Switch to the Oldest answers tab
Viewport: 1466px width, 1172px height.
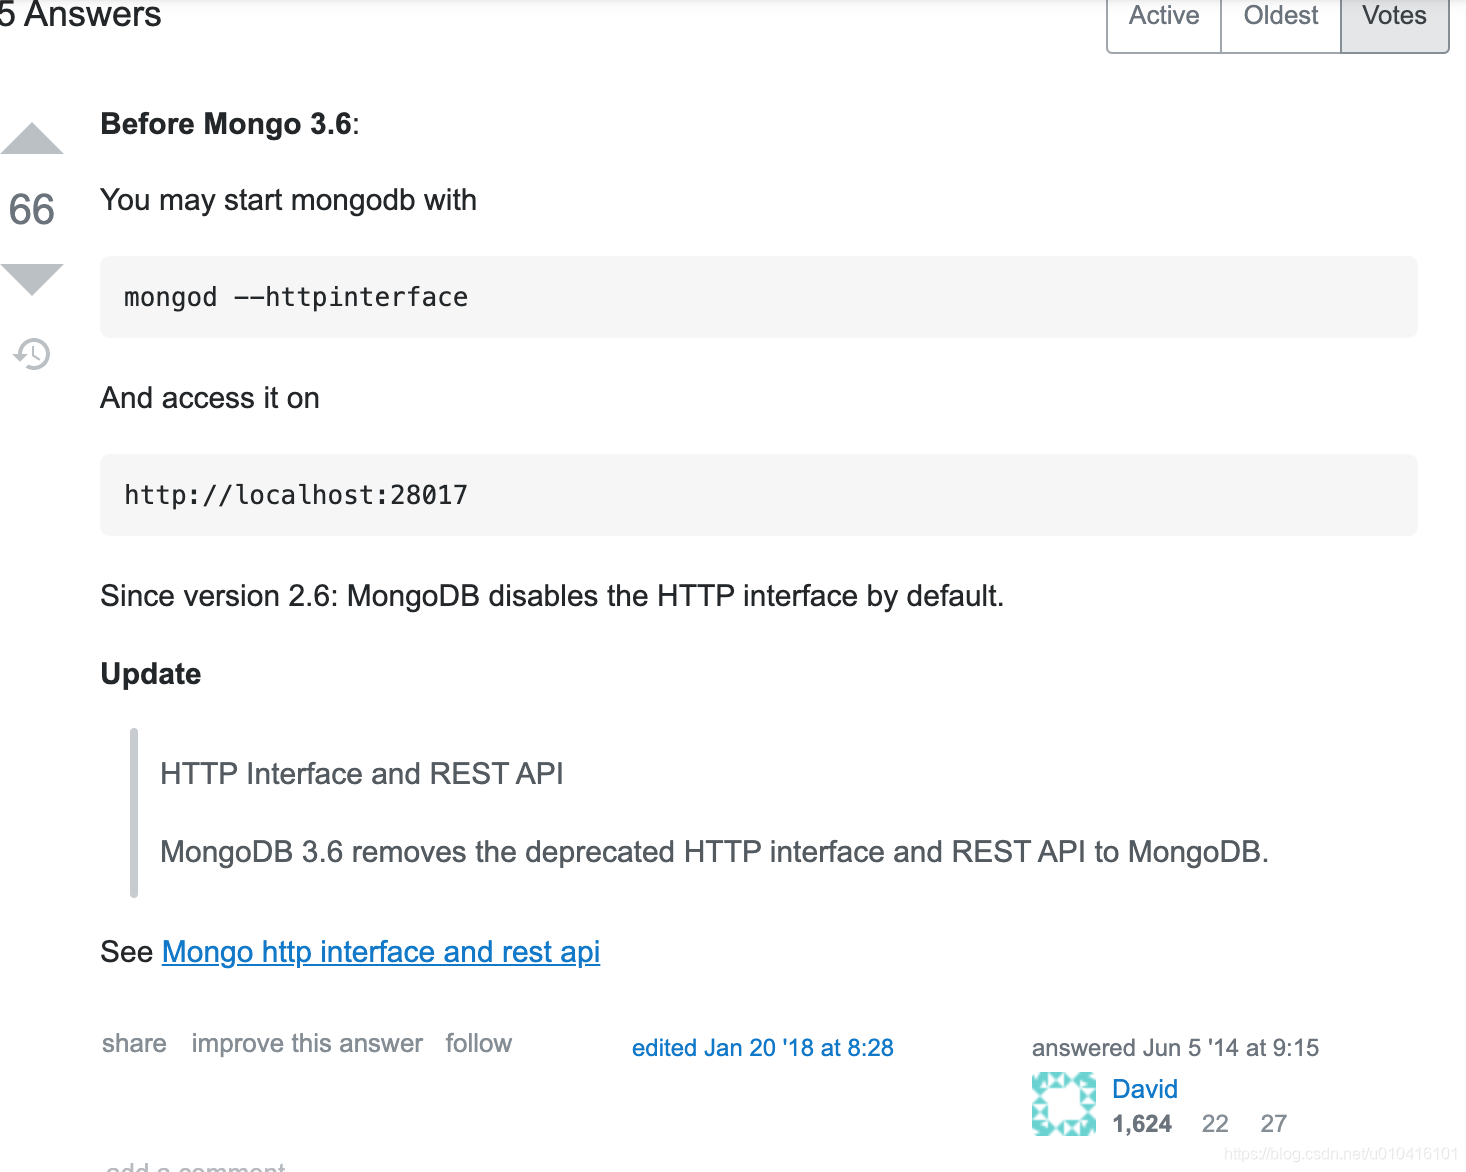click(1279, 15)
